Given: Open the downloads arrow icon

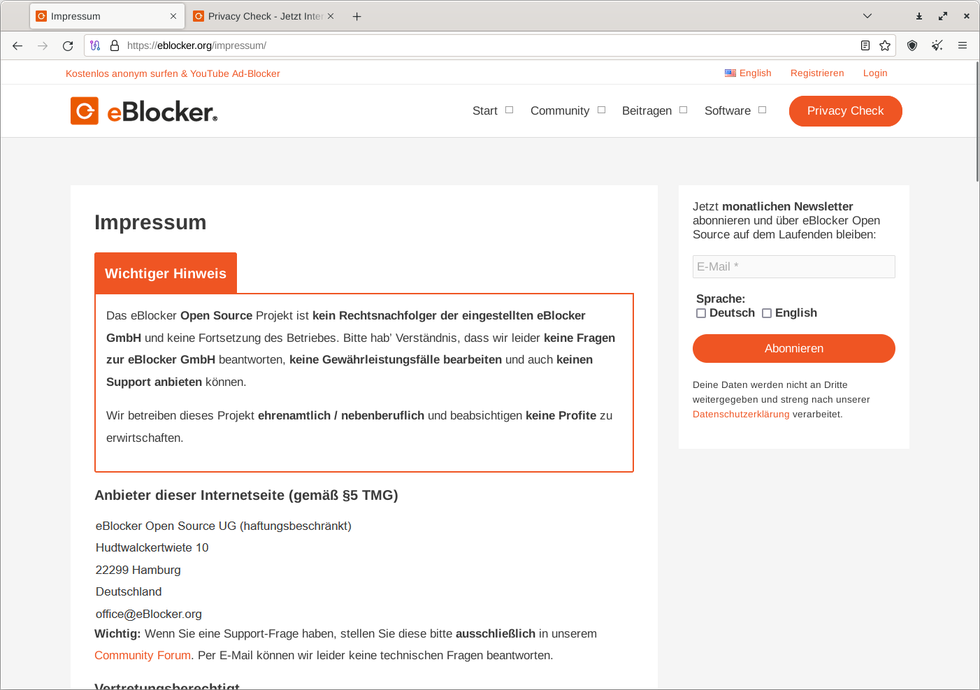Looking at the screenshot, I should pos(919,16).
